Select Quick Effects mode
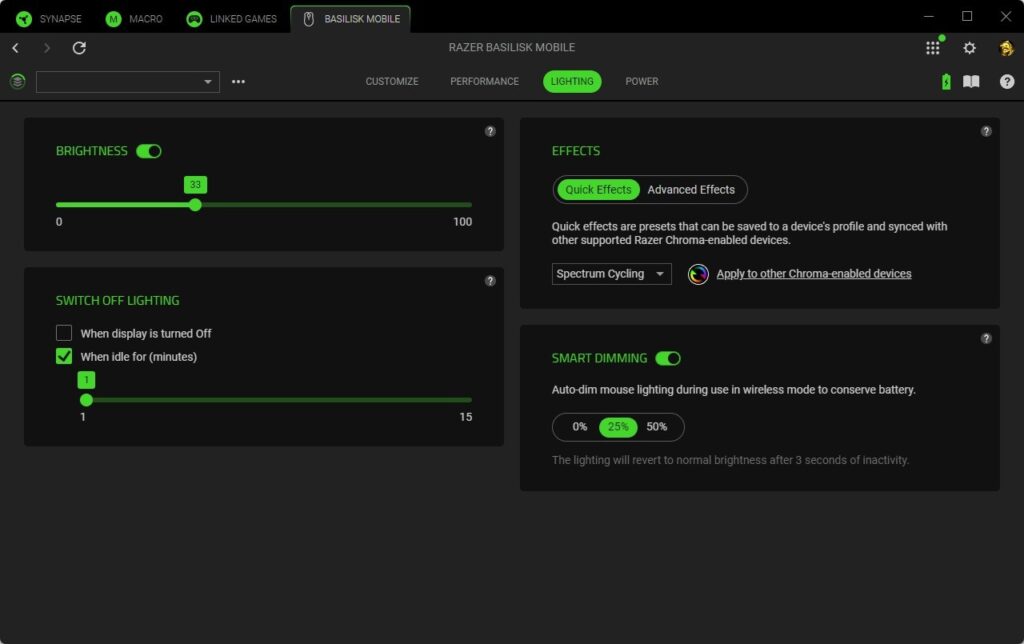The width and height of the screenshot is (1024, 644). [598, 189]
